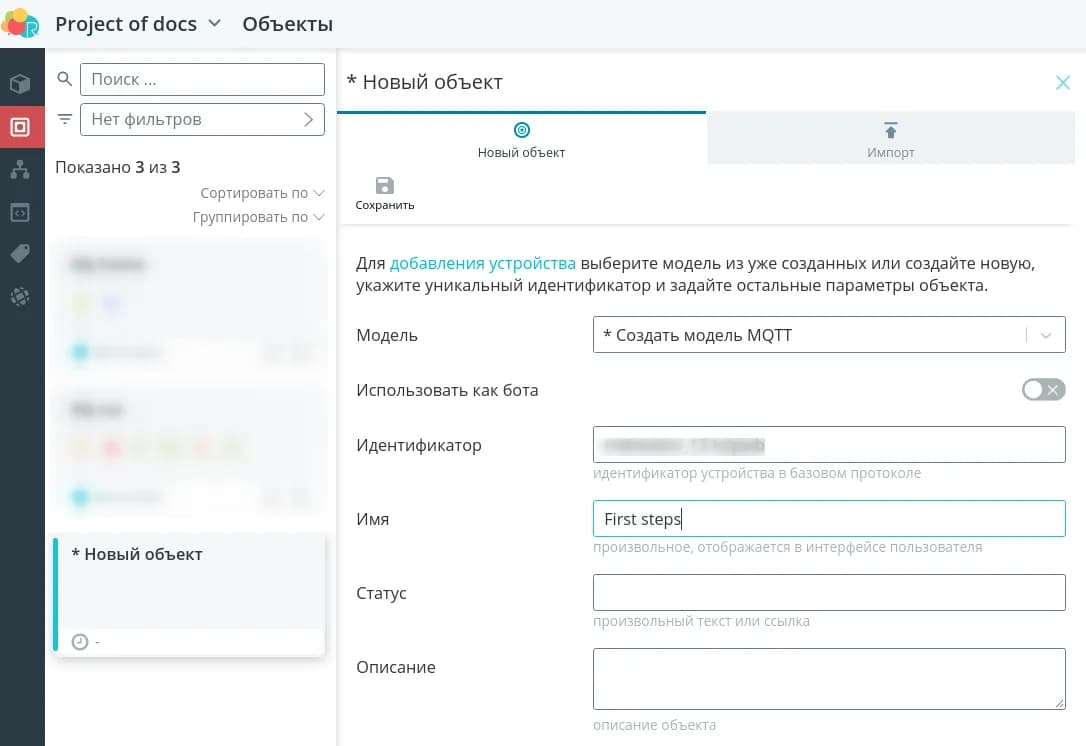Screen dimensions: 1086x746
Task: Click the globe sidebar icon
Action: 20,296
